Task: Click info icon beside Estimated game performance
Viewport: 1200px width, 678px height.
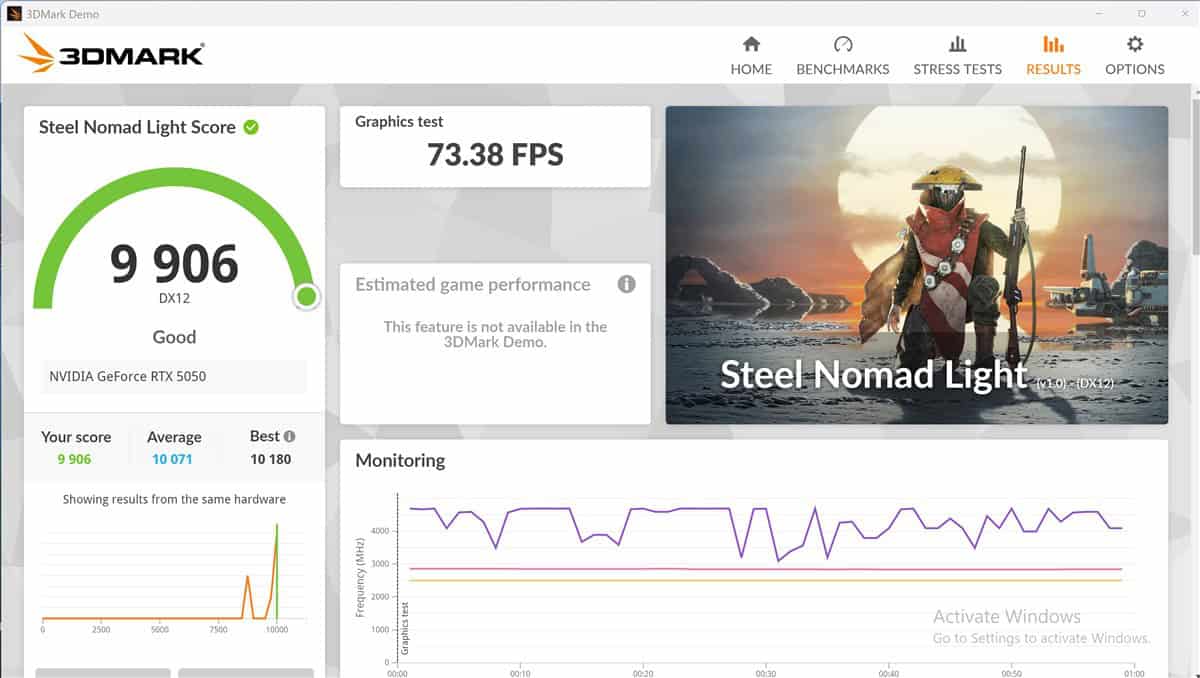Action: click(x=627, y=284)
